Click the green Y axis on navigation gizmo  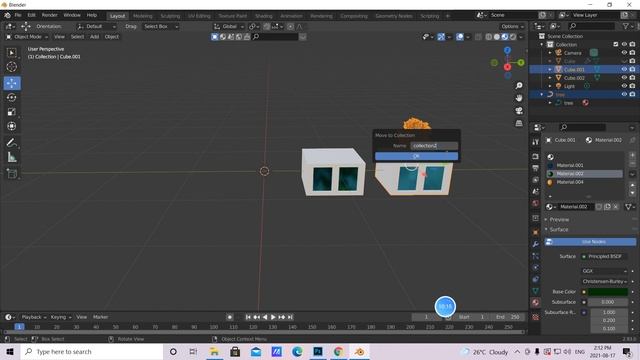[521, 62]
